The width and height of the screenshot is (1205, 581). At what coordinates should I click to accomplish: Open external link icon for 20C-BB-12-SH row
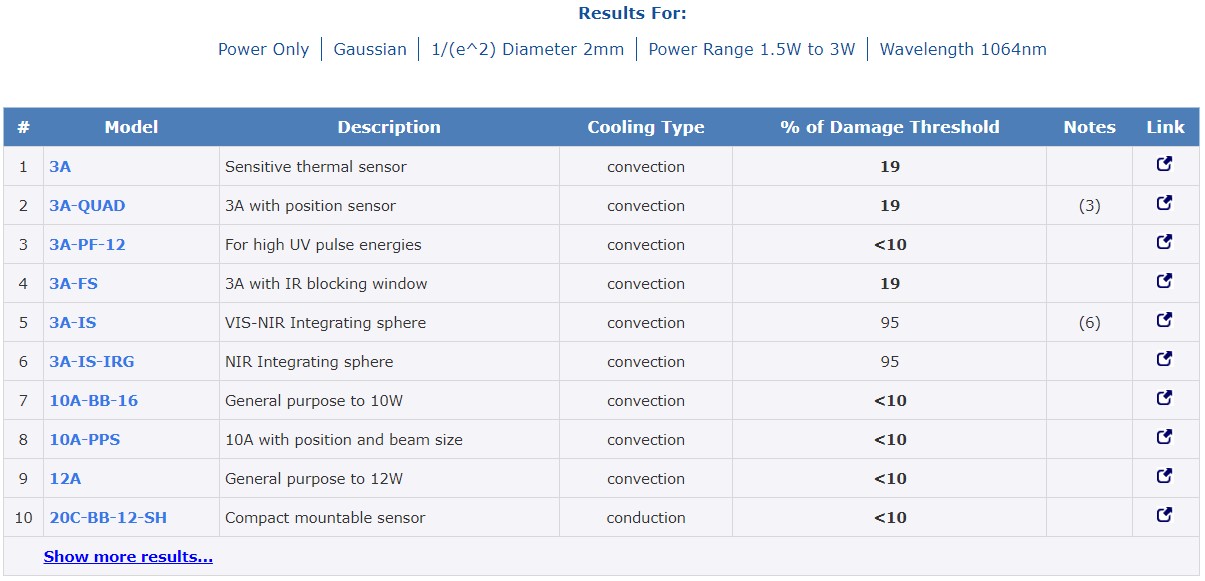click(x=1164, y=516)
